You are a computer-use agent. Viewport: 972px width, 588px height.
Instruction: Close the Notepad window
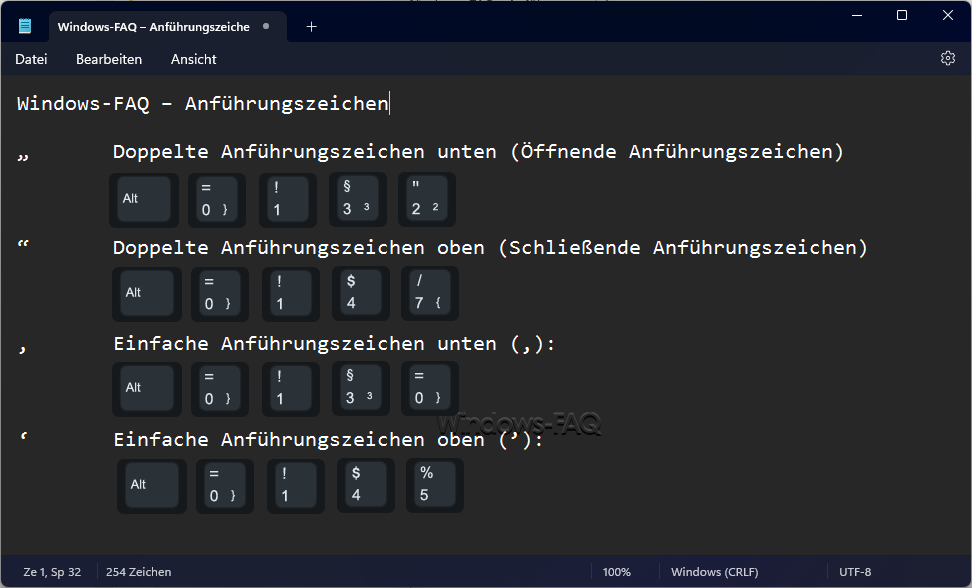coord(948,15)
